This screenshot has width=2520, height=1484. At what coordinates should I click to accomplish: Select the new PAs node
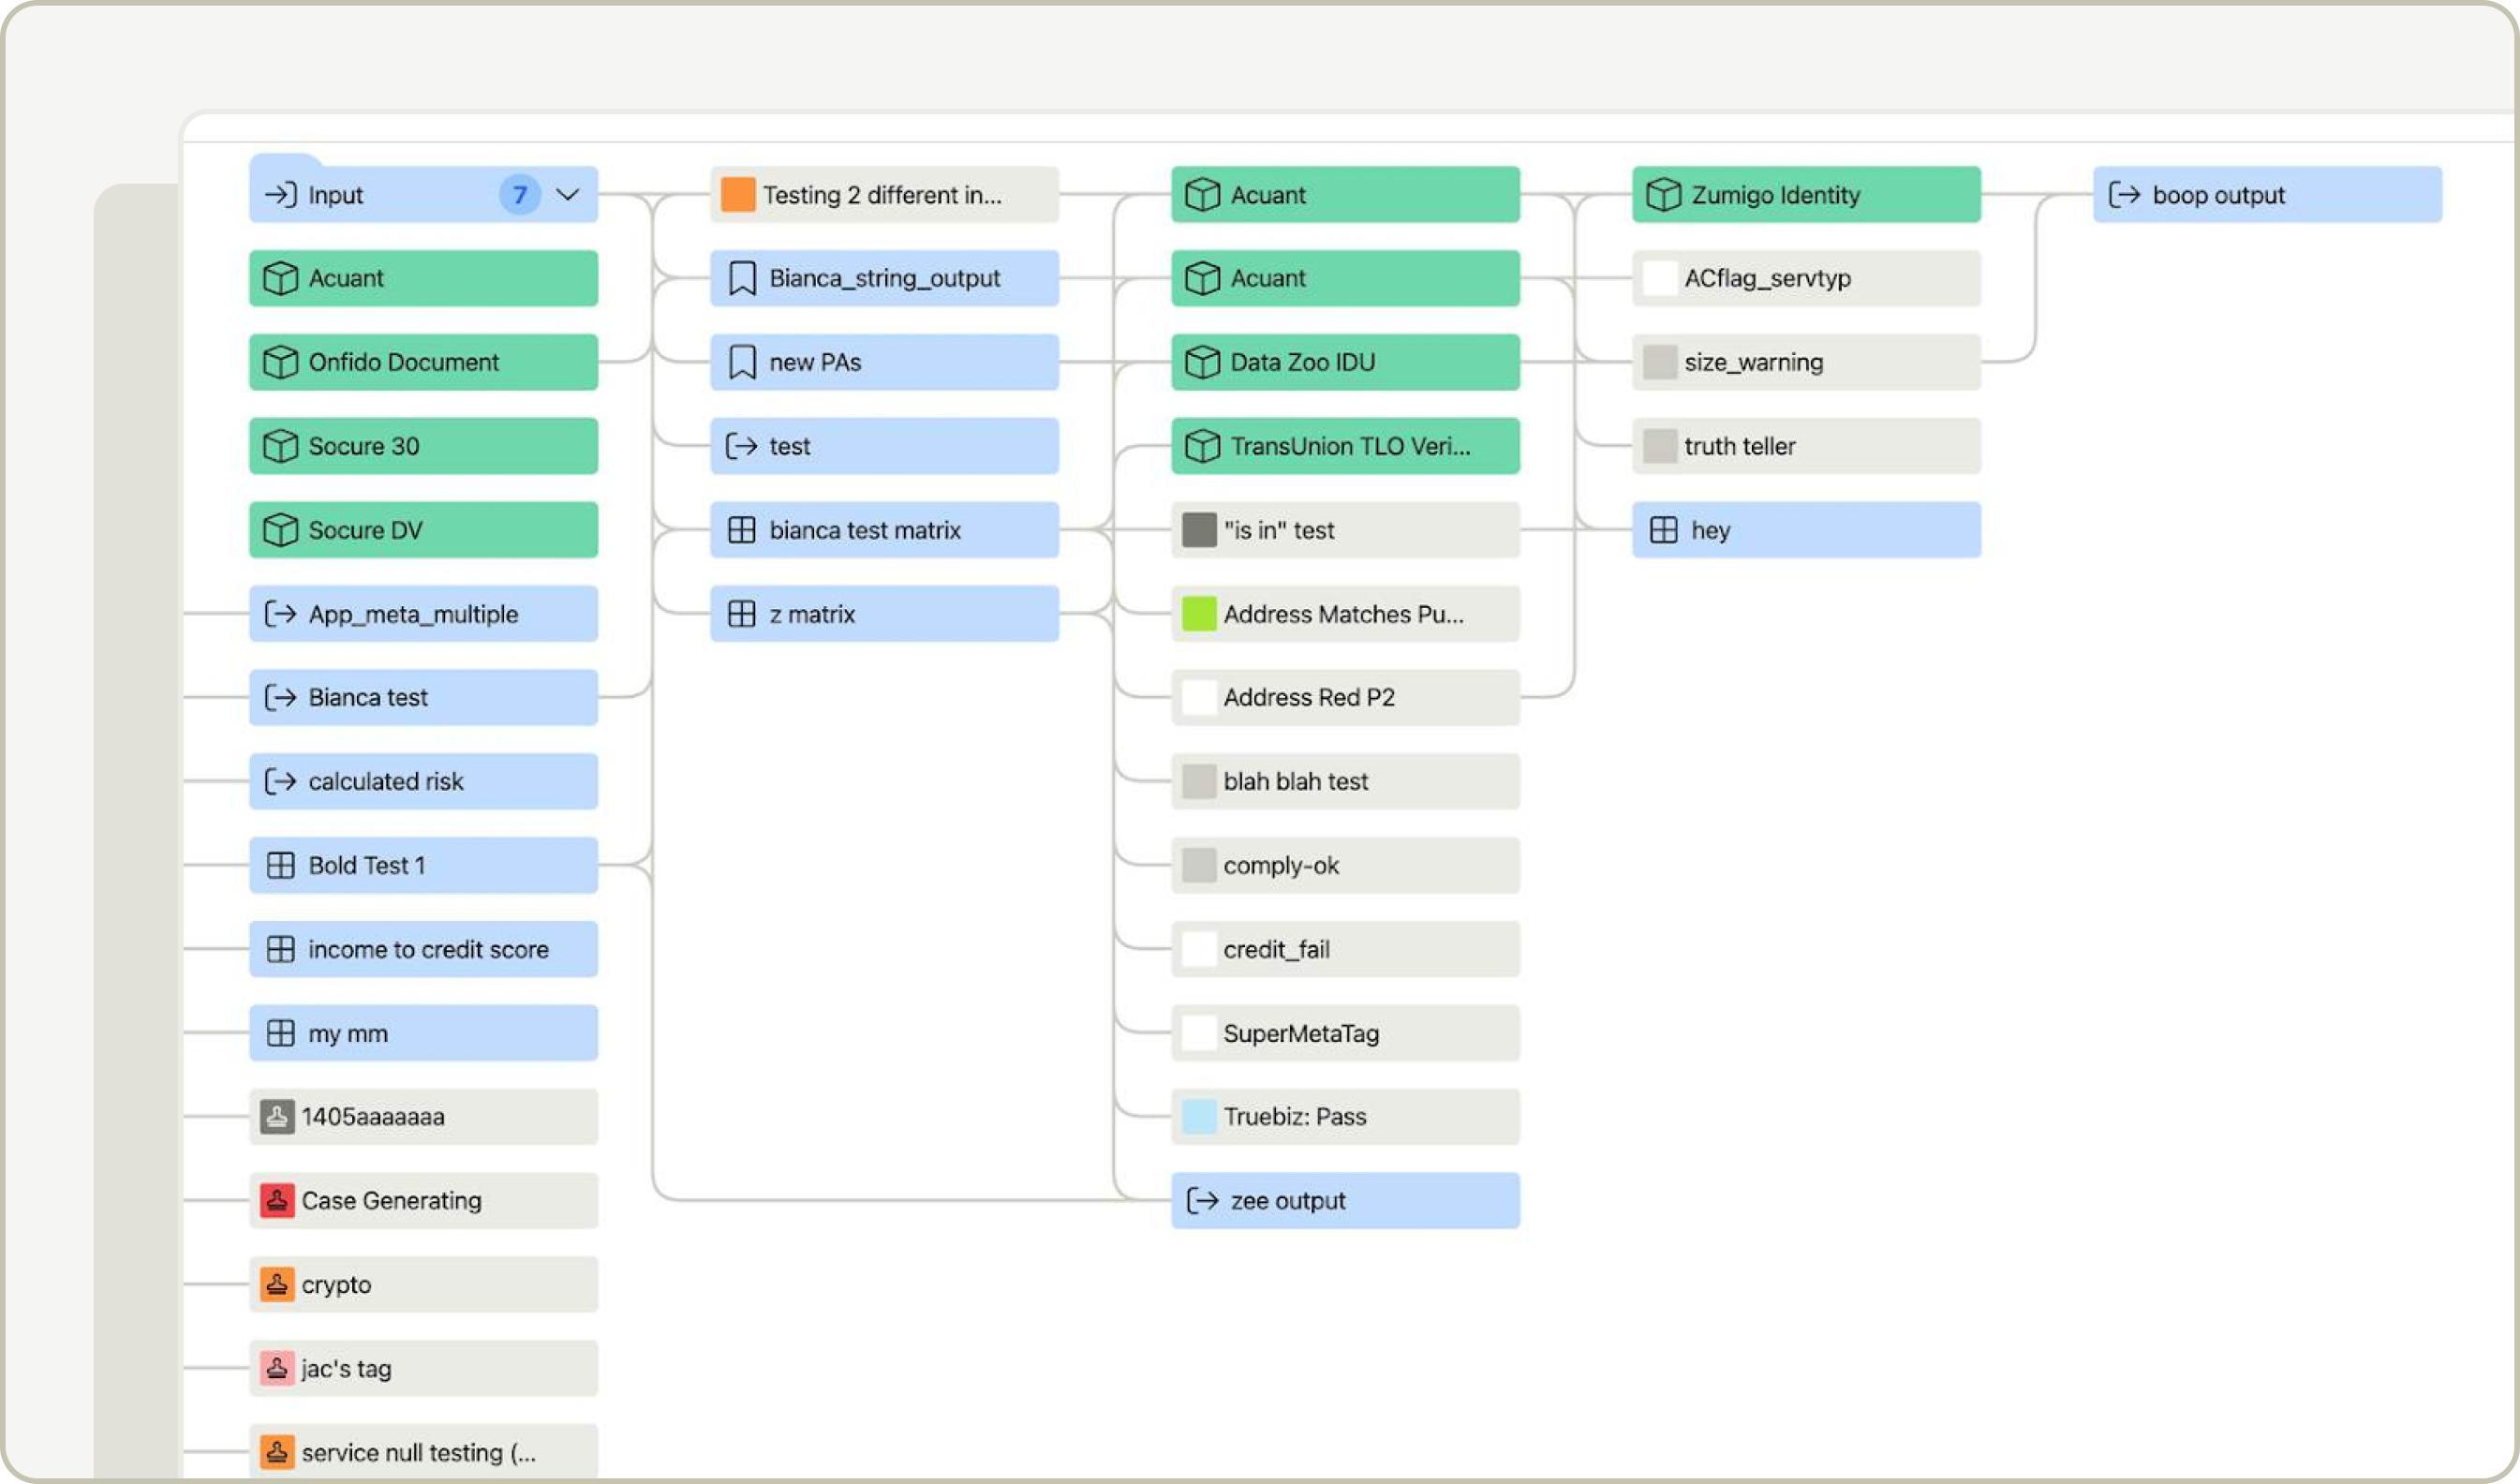884,362
